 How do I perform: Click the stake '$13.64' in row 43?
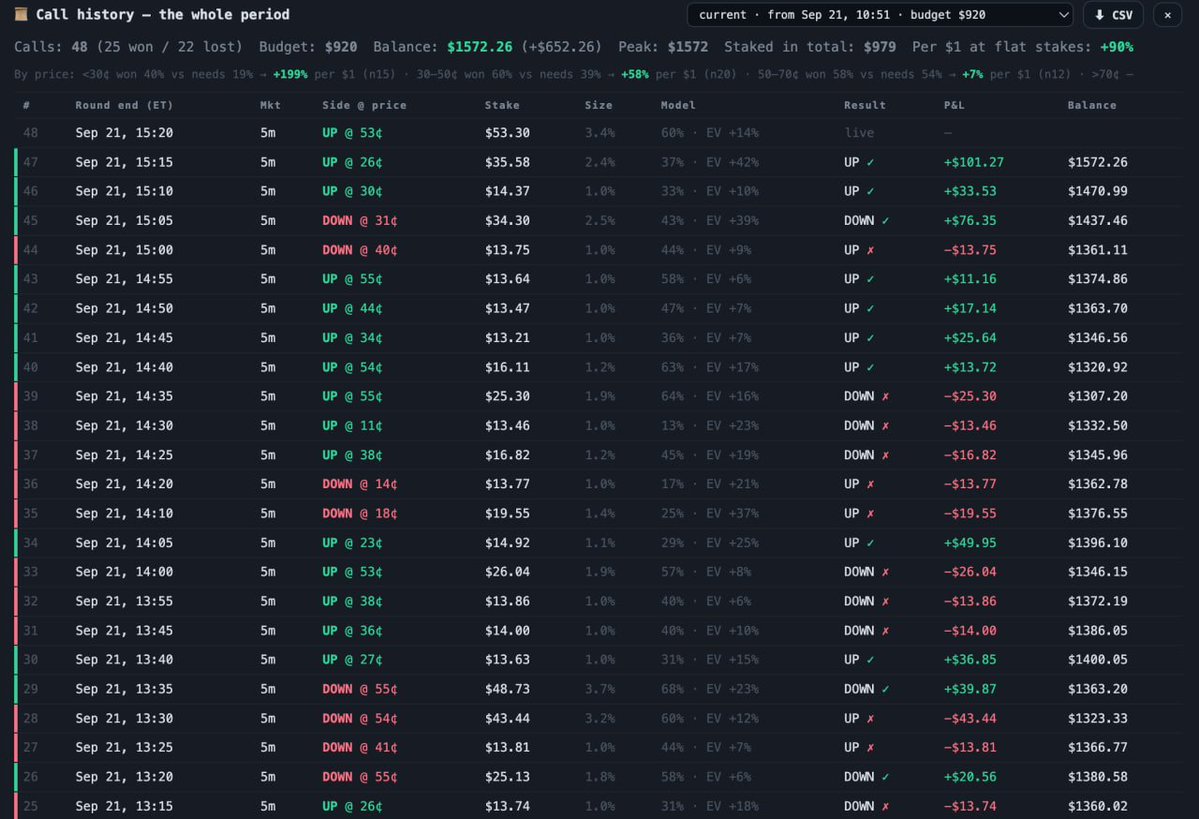(x=507, y=279)
